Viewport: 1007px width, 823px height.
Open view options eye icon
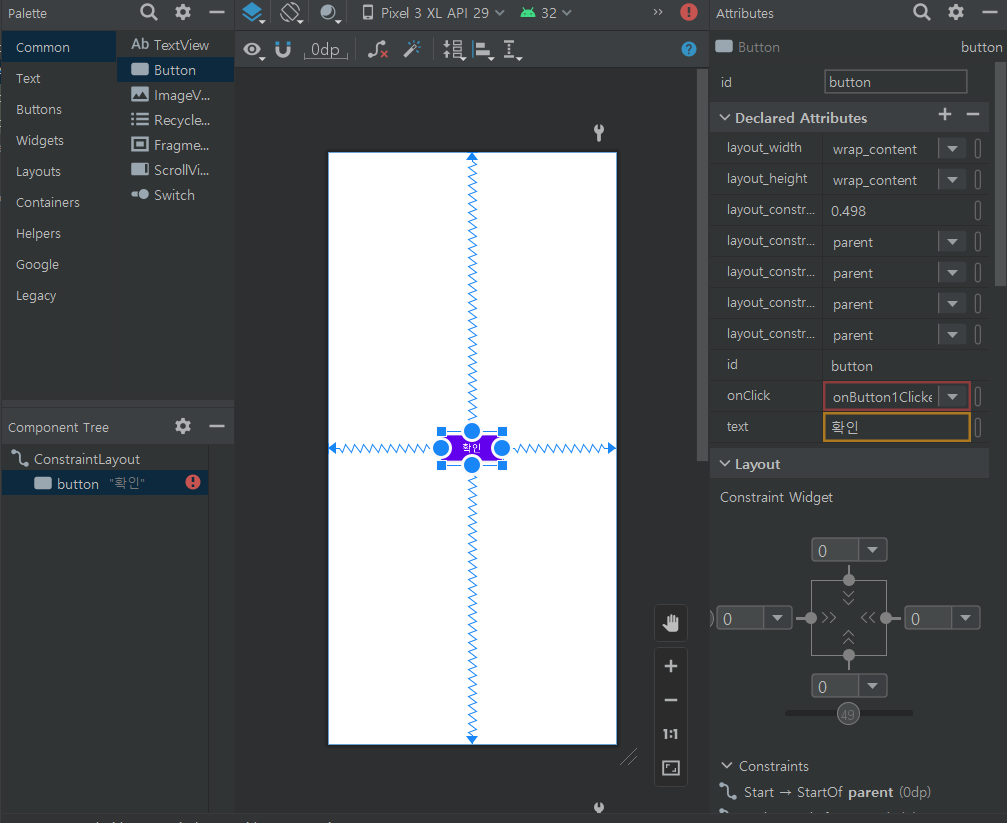click(254, 49)
